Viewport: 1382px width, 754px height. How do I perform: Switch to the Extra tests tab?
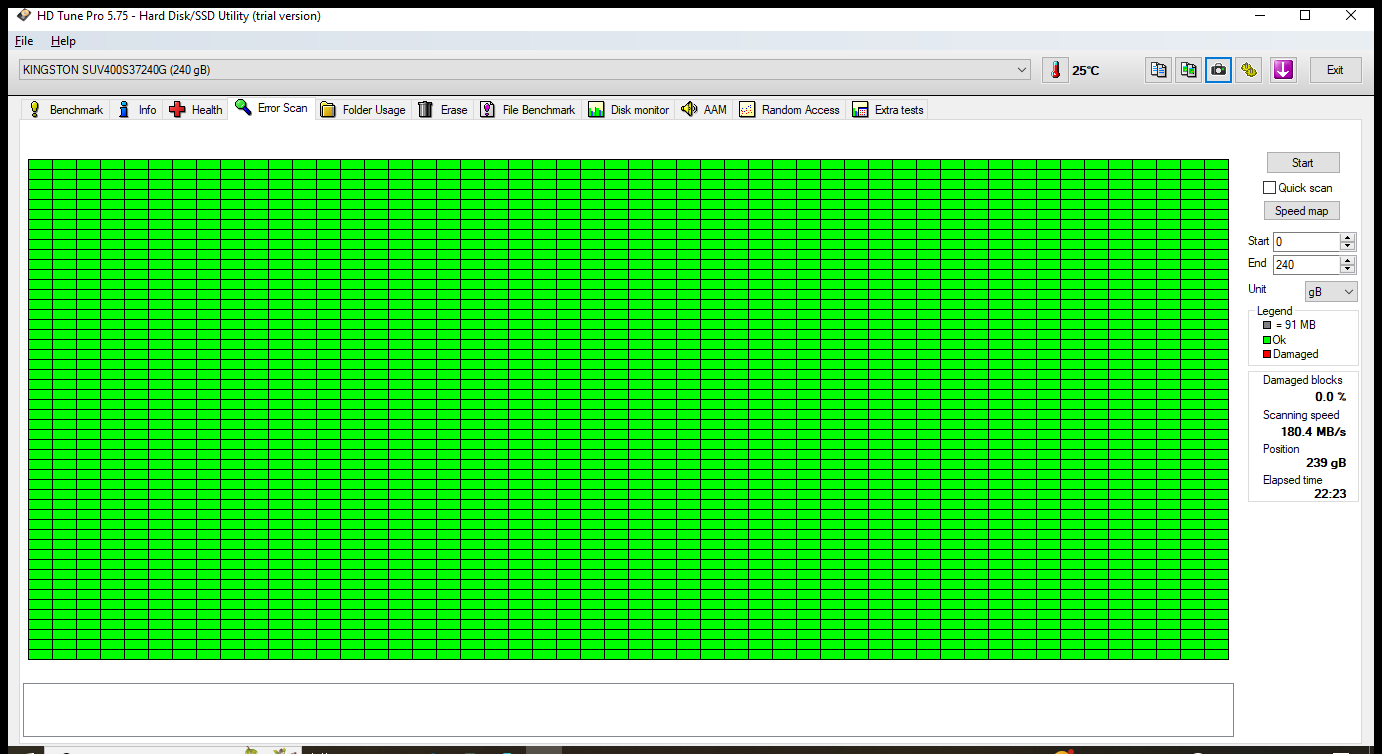(x=888, y=110)
